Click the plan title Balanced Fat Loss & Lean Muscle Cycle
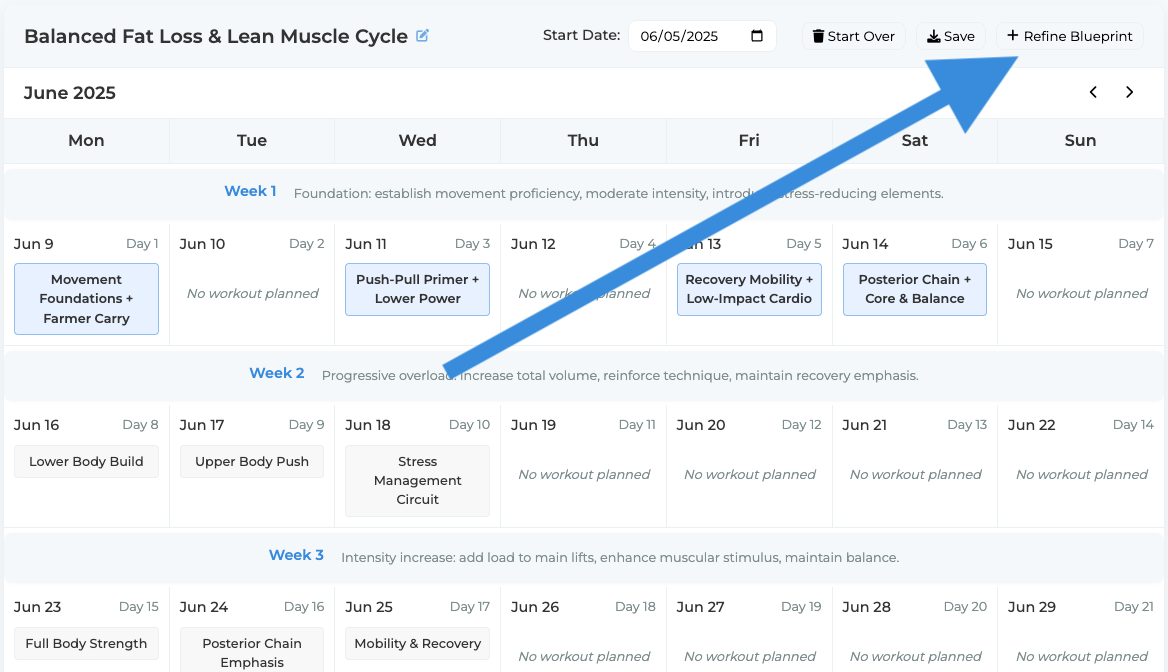1168x672 pixels. tap(216, 36)
